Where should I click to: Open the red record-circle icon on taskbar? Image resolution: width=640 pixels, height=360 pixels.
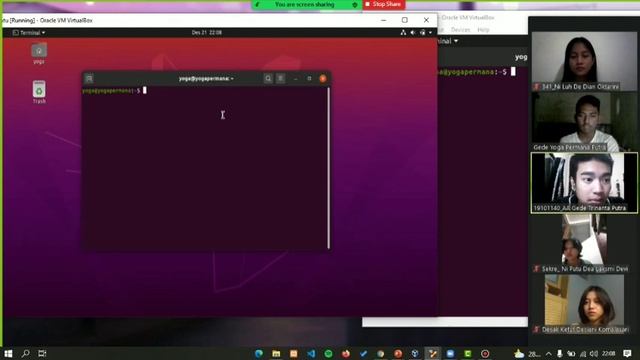(x=485, y=353)
